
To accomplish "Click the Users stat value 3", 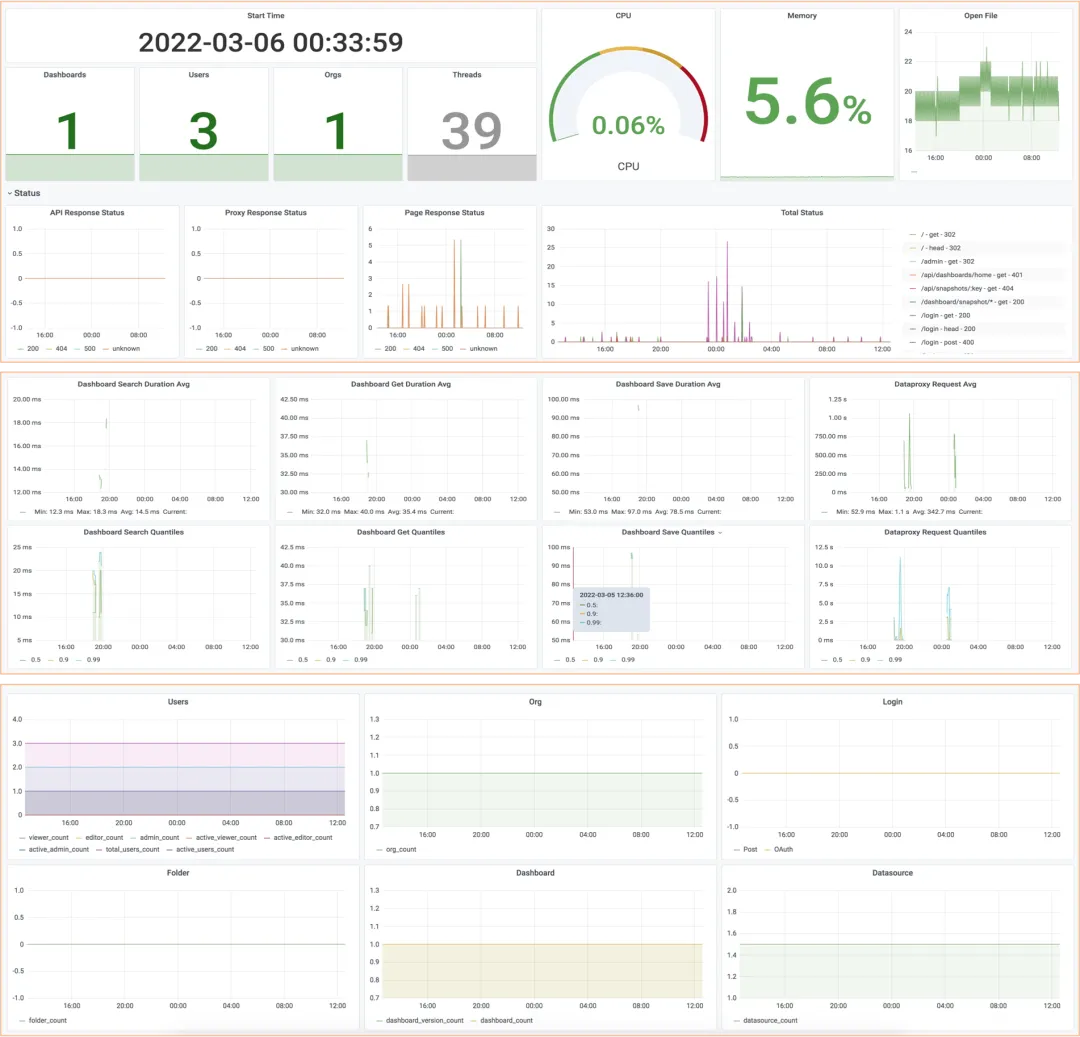I will [x=203, y=131].
